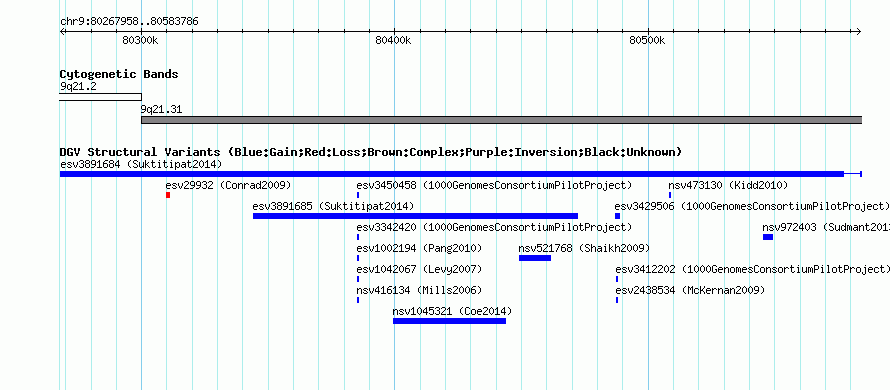The height and width of the screenshot is (390, 890).
Task: Click nsv1045321 (Coe2014) label
Action: pyautogui.click(x=452, y=312)
